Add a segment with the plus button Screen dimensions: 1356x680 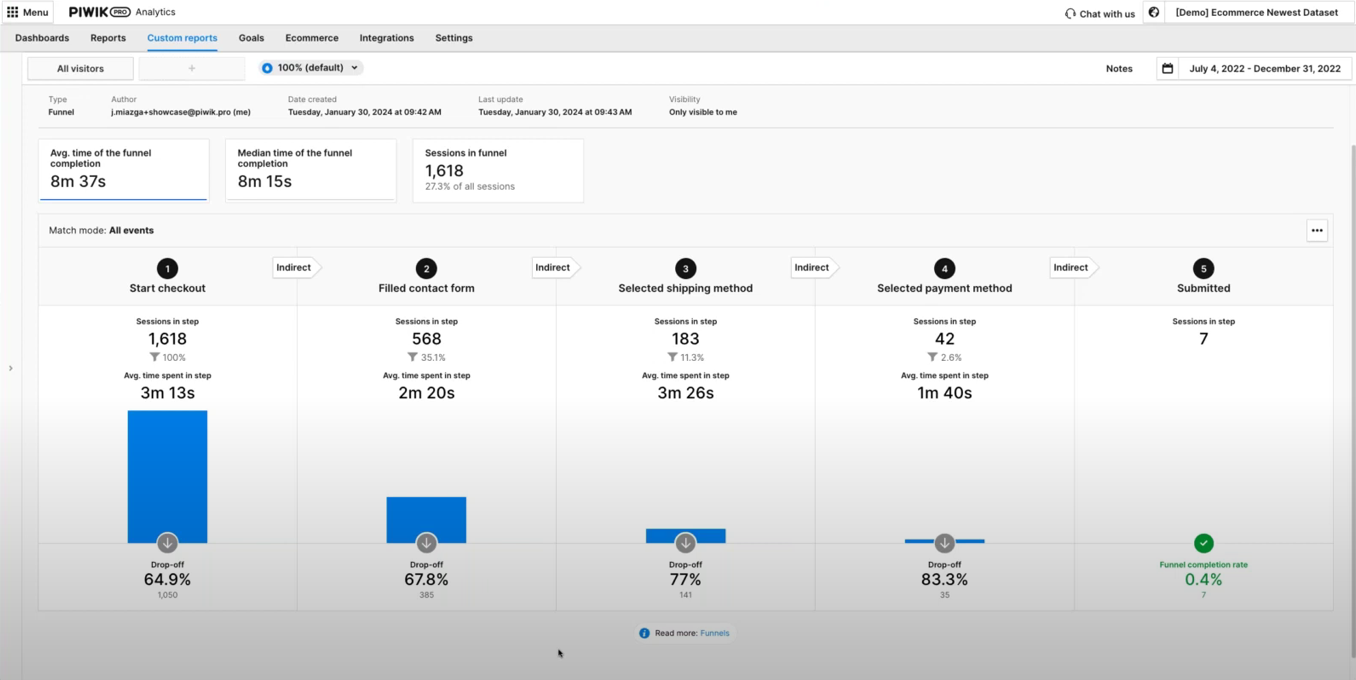pyautogui.click(x=192, y=69)
